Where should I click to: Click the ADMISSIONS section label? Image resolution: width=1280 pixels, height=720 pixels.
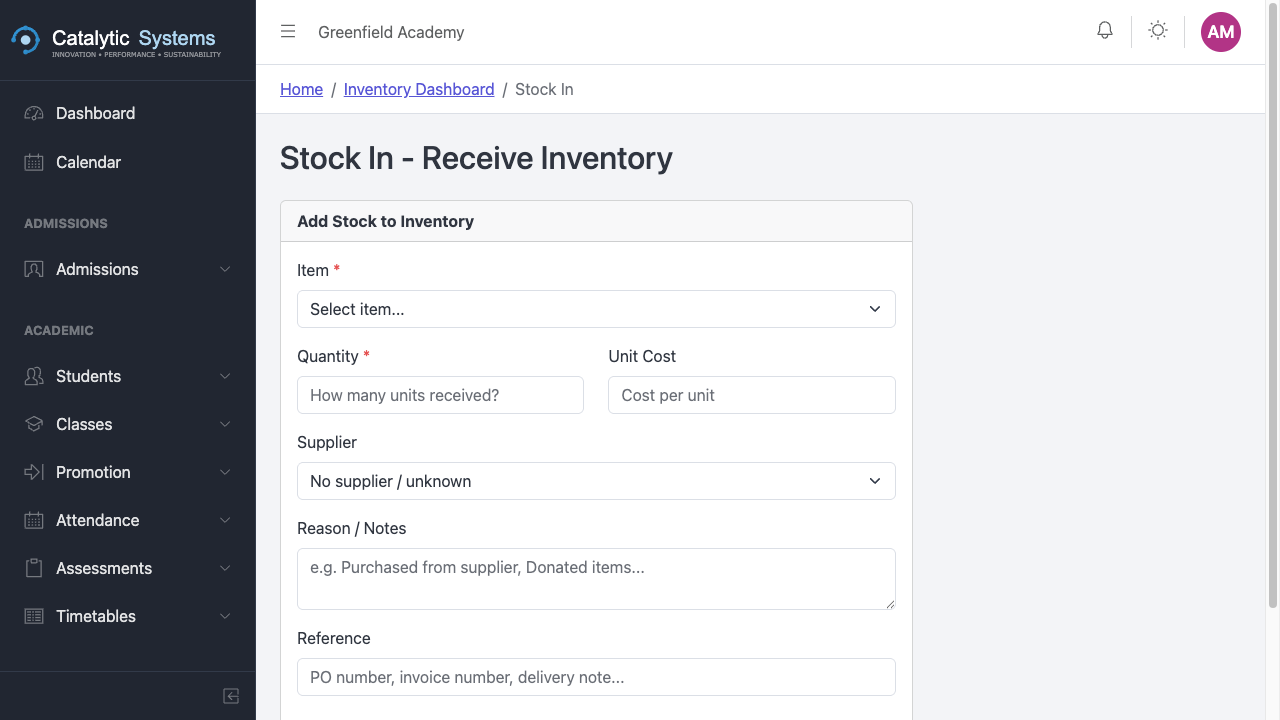click(66, 223)
